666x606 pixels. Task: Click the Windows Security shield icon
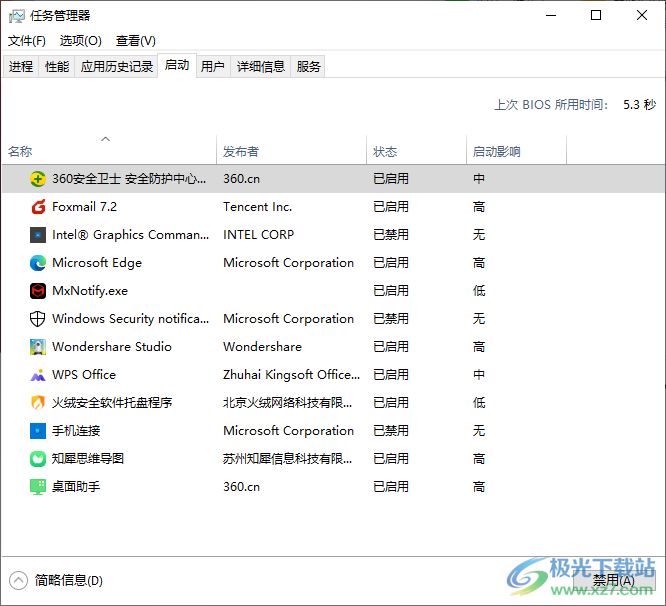point(38,319)
